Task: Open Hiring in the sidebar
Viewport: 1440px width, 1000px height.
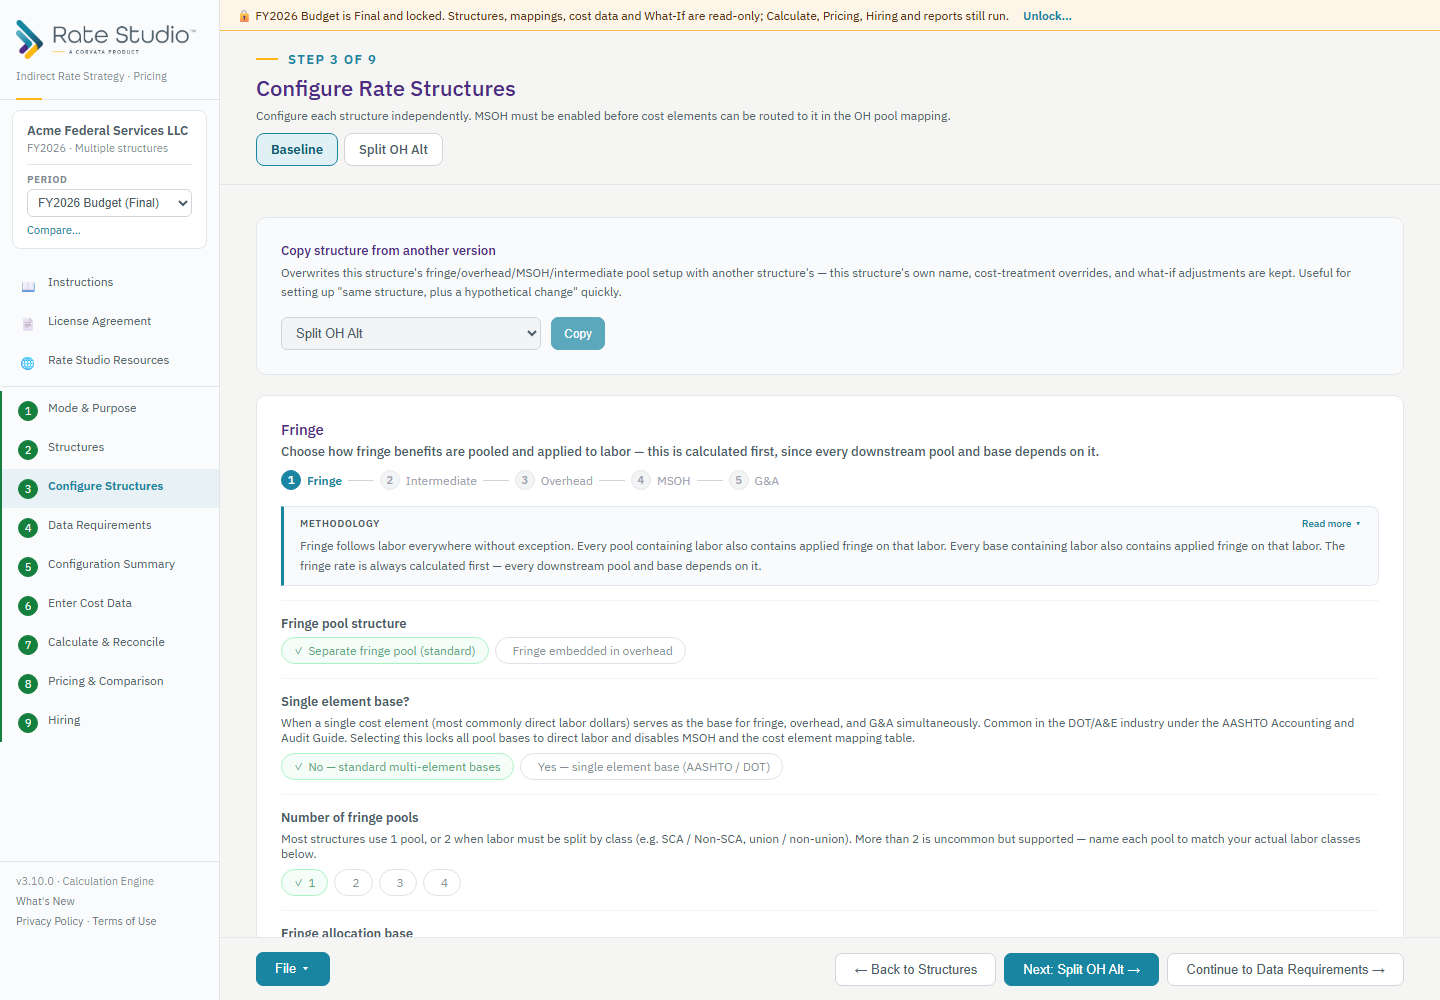Action: pos(110,721)
